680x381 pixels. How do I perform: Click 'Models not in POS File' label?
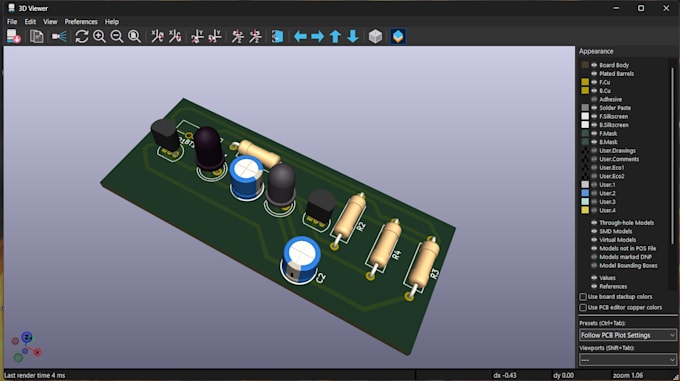pyautogui.click(x=628, y=248)
